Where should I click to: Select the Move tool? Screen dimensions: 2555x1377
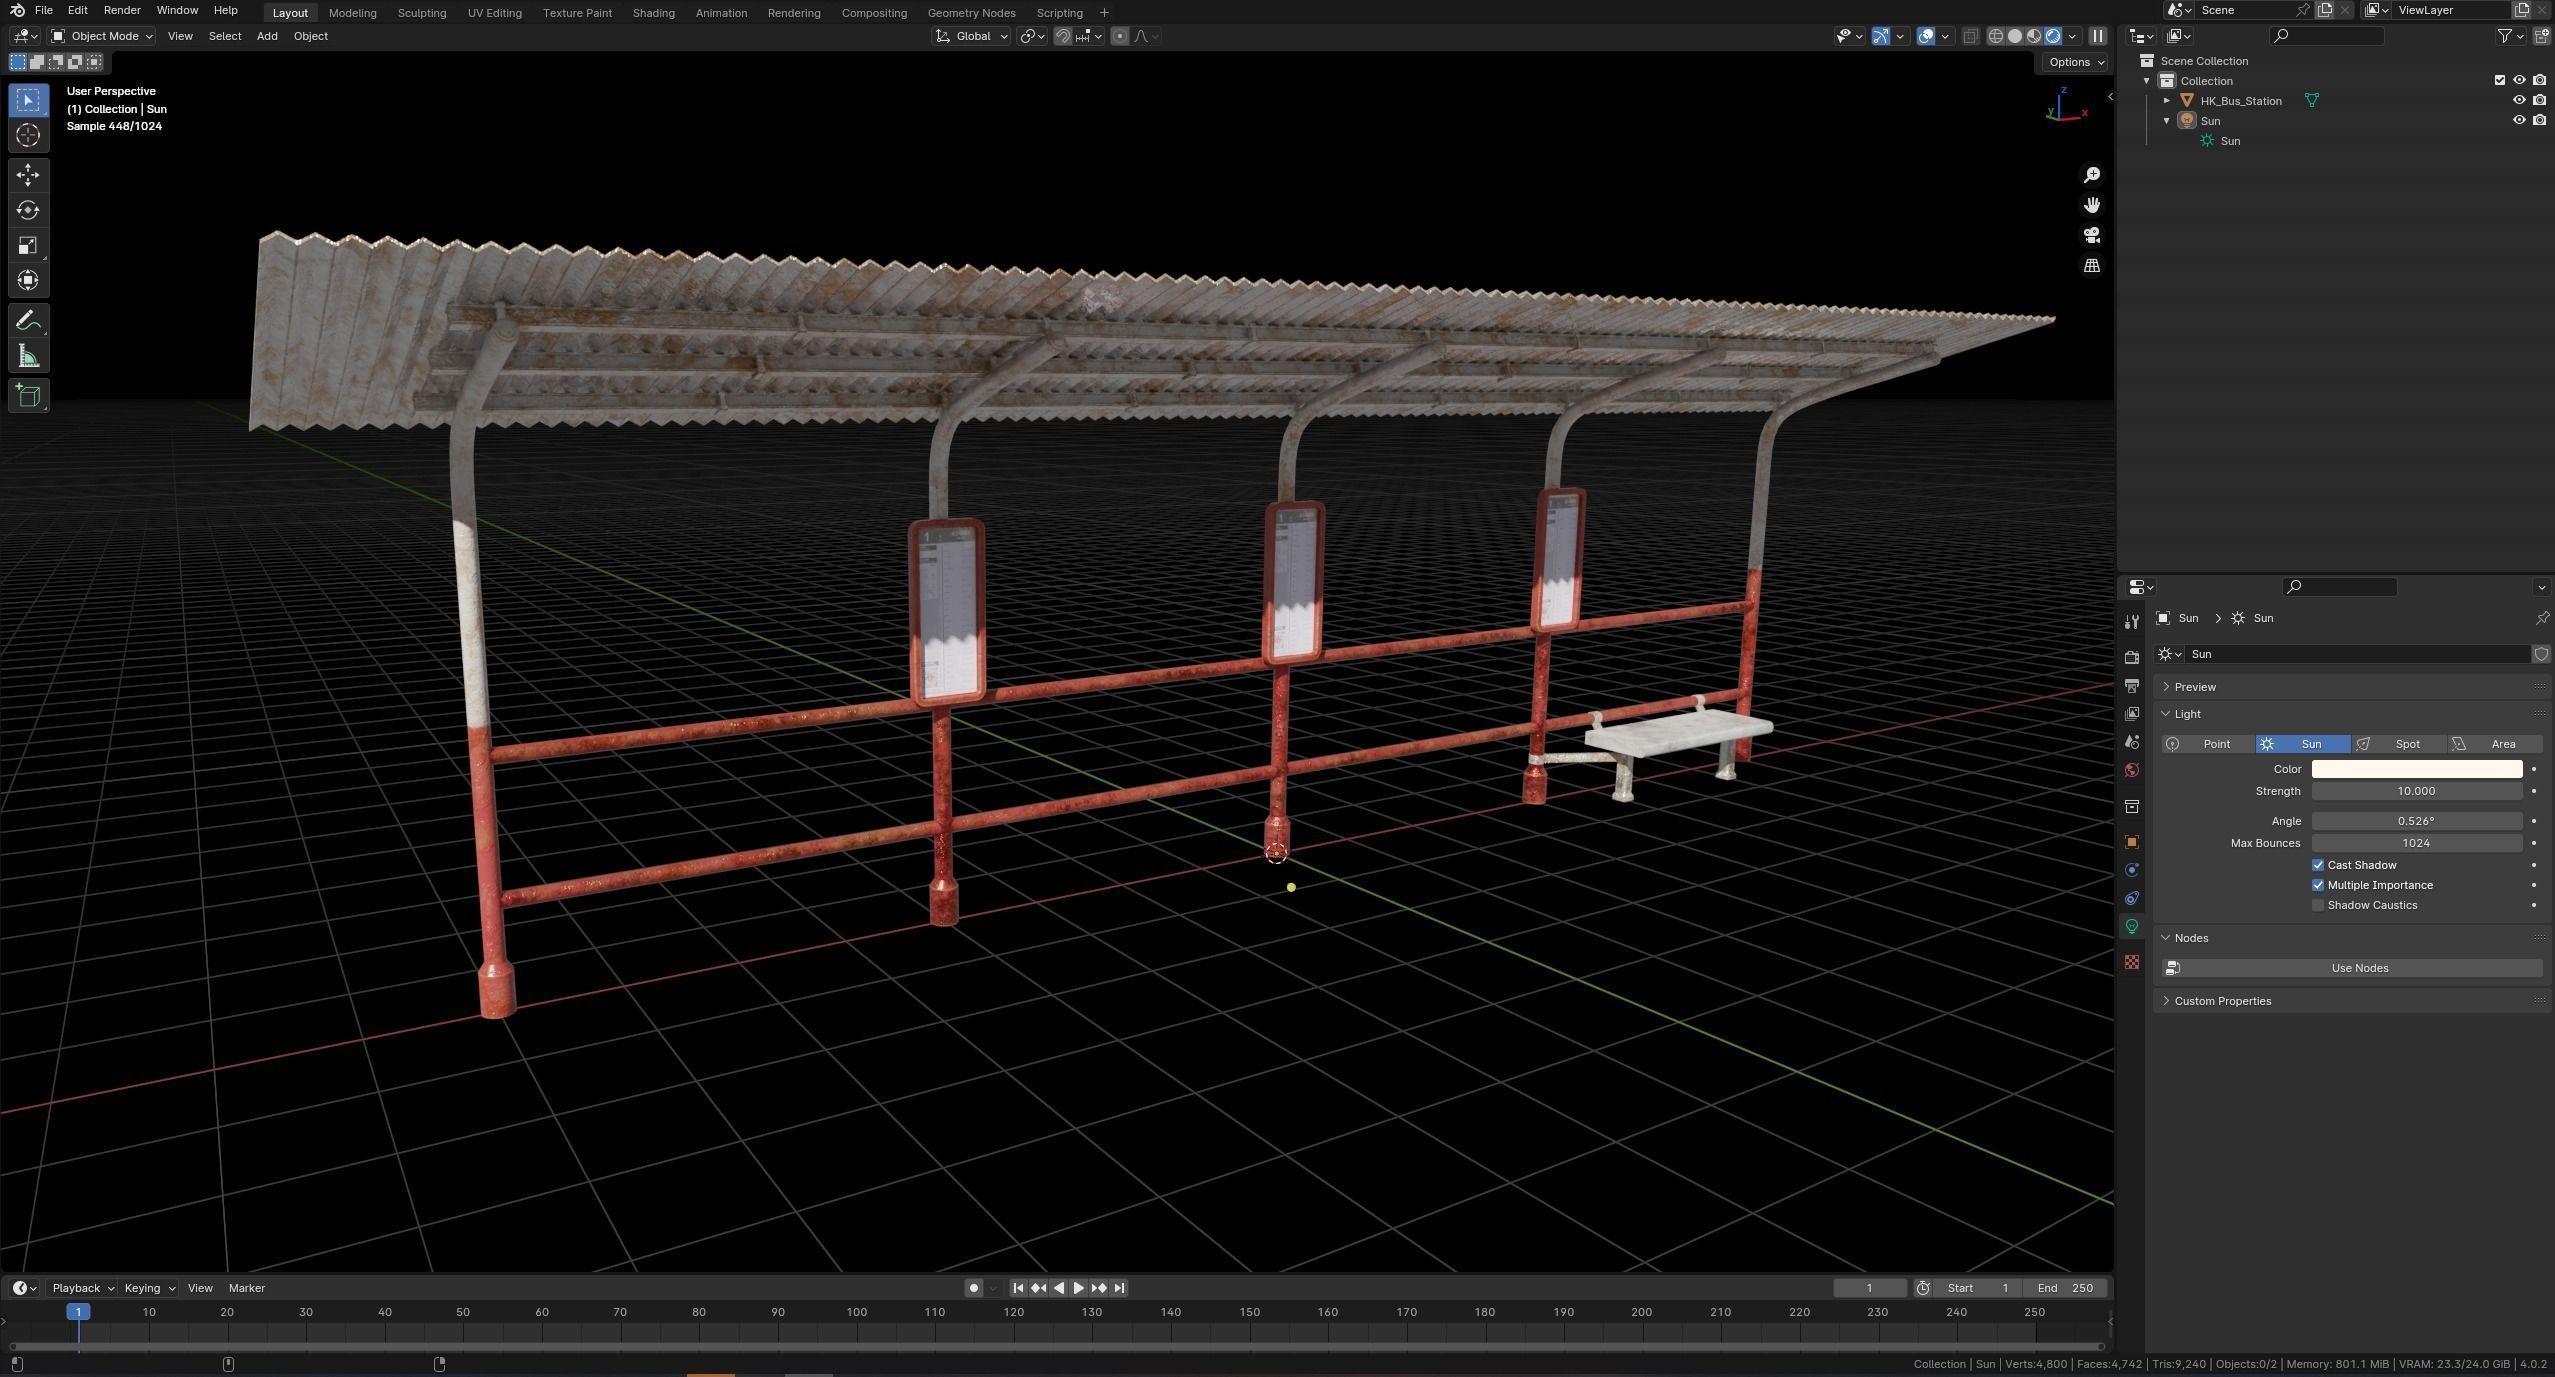click(28, 175)
